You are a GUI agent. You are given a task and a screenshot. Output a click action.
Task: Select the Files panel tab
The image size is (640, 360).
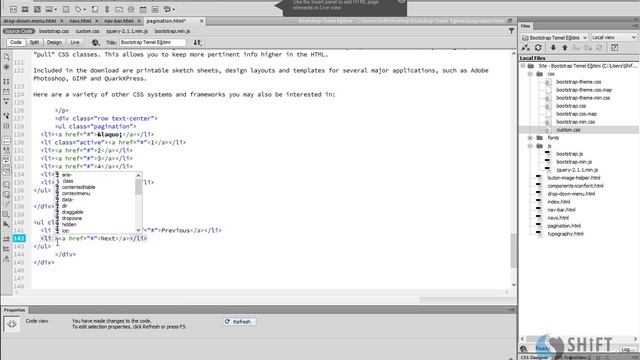click(525, 26)
